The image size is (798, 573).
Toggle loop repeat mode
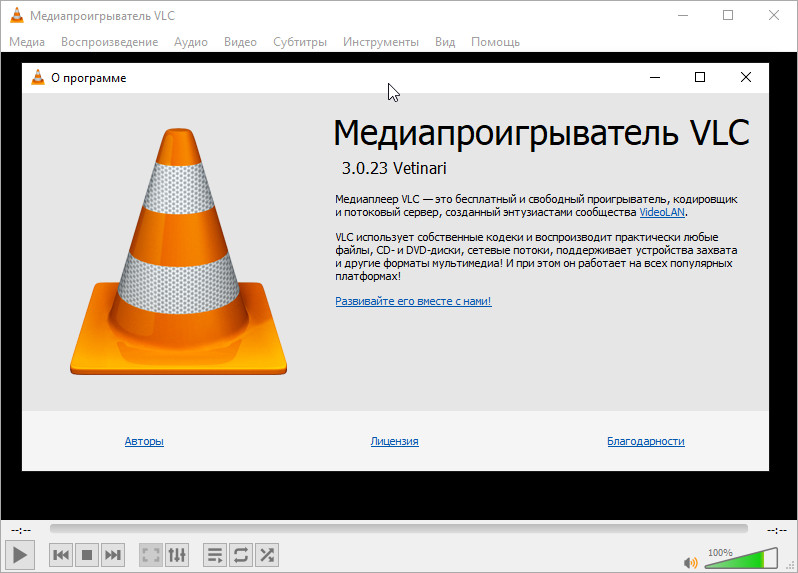240,554
